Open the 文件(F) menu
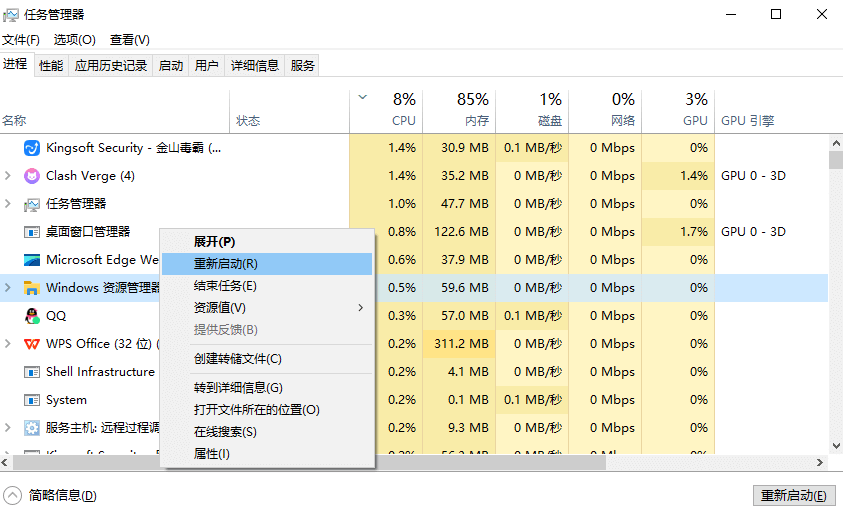The height and width of the screenshot is (515, 843). pos(20,40)
